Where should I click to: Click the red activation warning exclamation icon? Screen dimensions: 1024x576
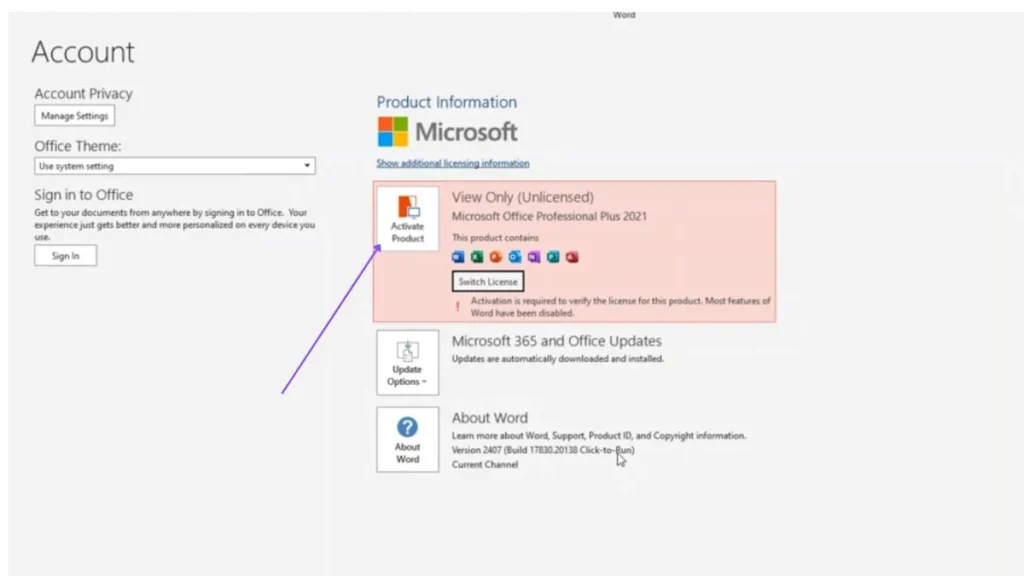(x=457, y=306)
